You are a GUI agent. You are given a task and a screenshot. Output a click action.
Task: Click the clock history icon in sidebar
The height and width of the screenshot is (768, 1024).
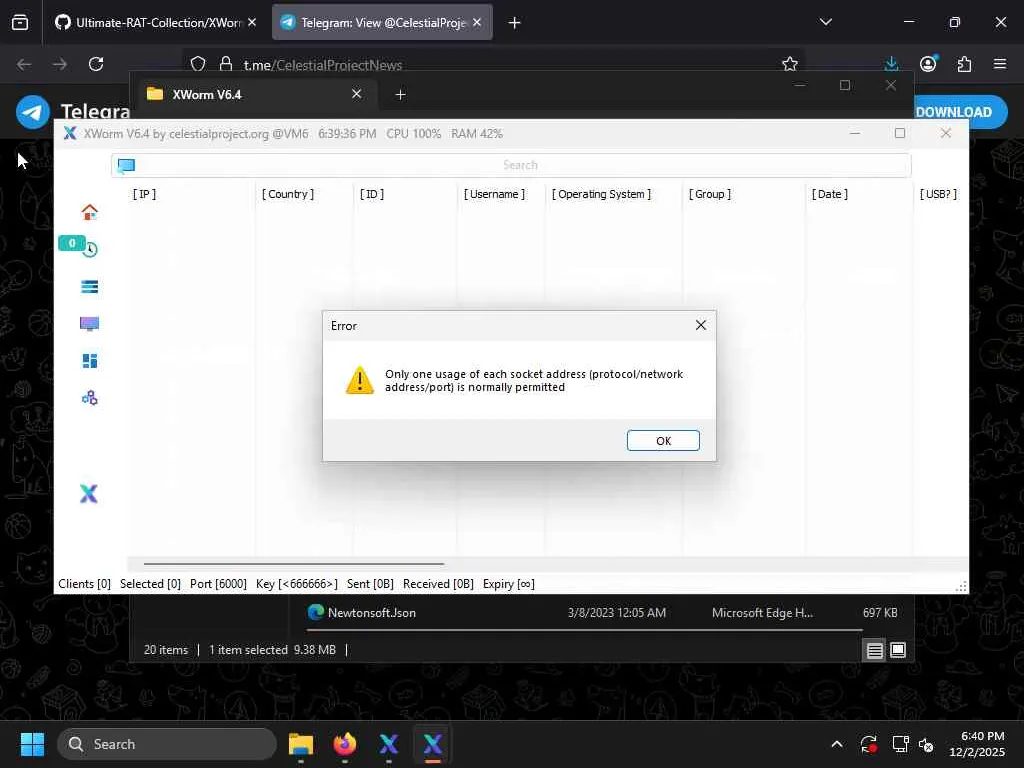pyautogui.click(x=91, y=249)
